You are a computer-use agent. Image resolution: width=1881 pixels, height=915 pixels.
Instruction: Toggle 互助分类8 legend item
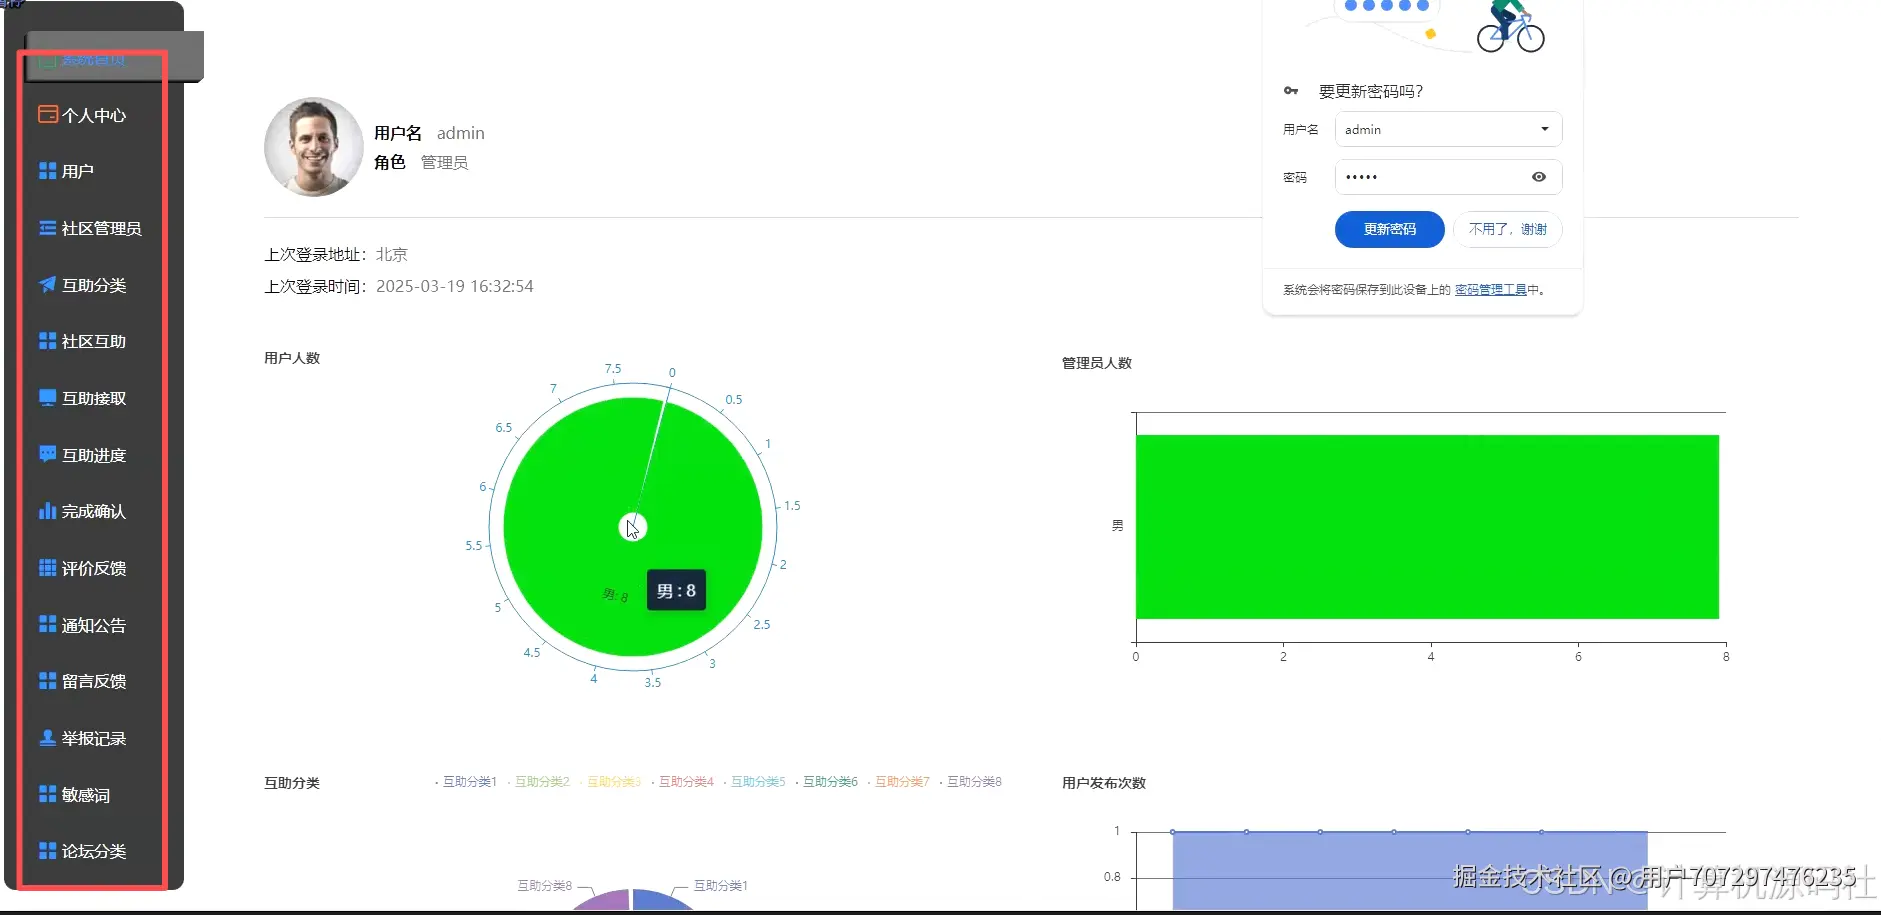[x=971, y=782]
